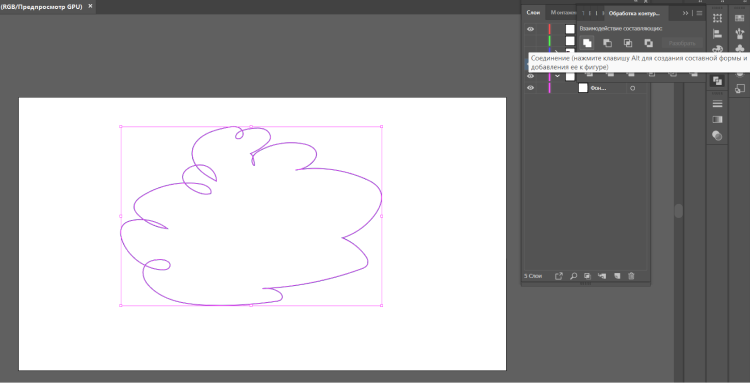This screenshot has width=750, height=383.
Task: Close the document tab
Action: coord(90,6)
